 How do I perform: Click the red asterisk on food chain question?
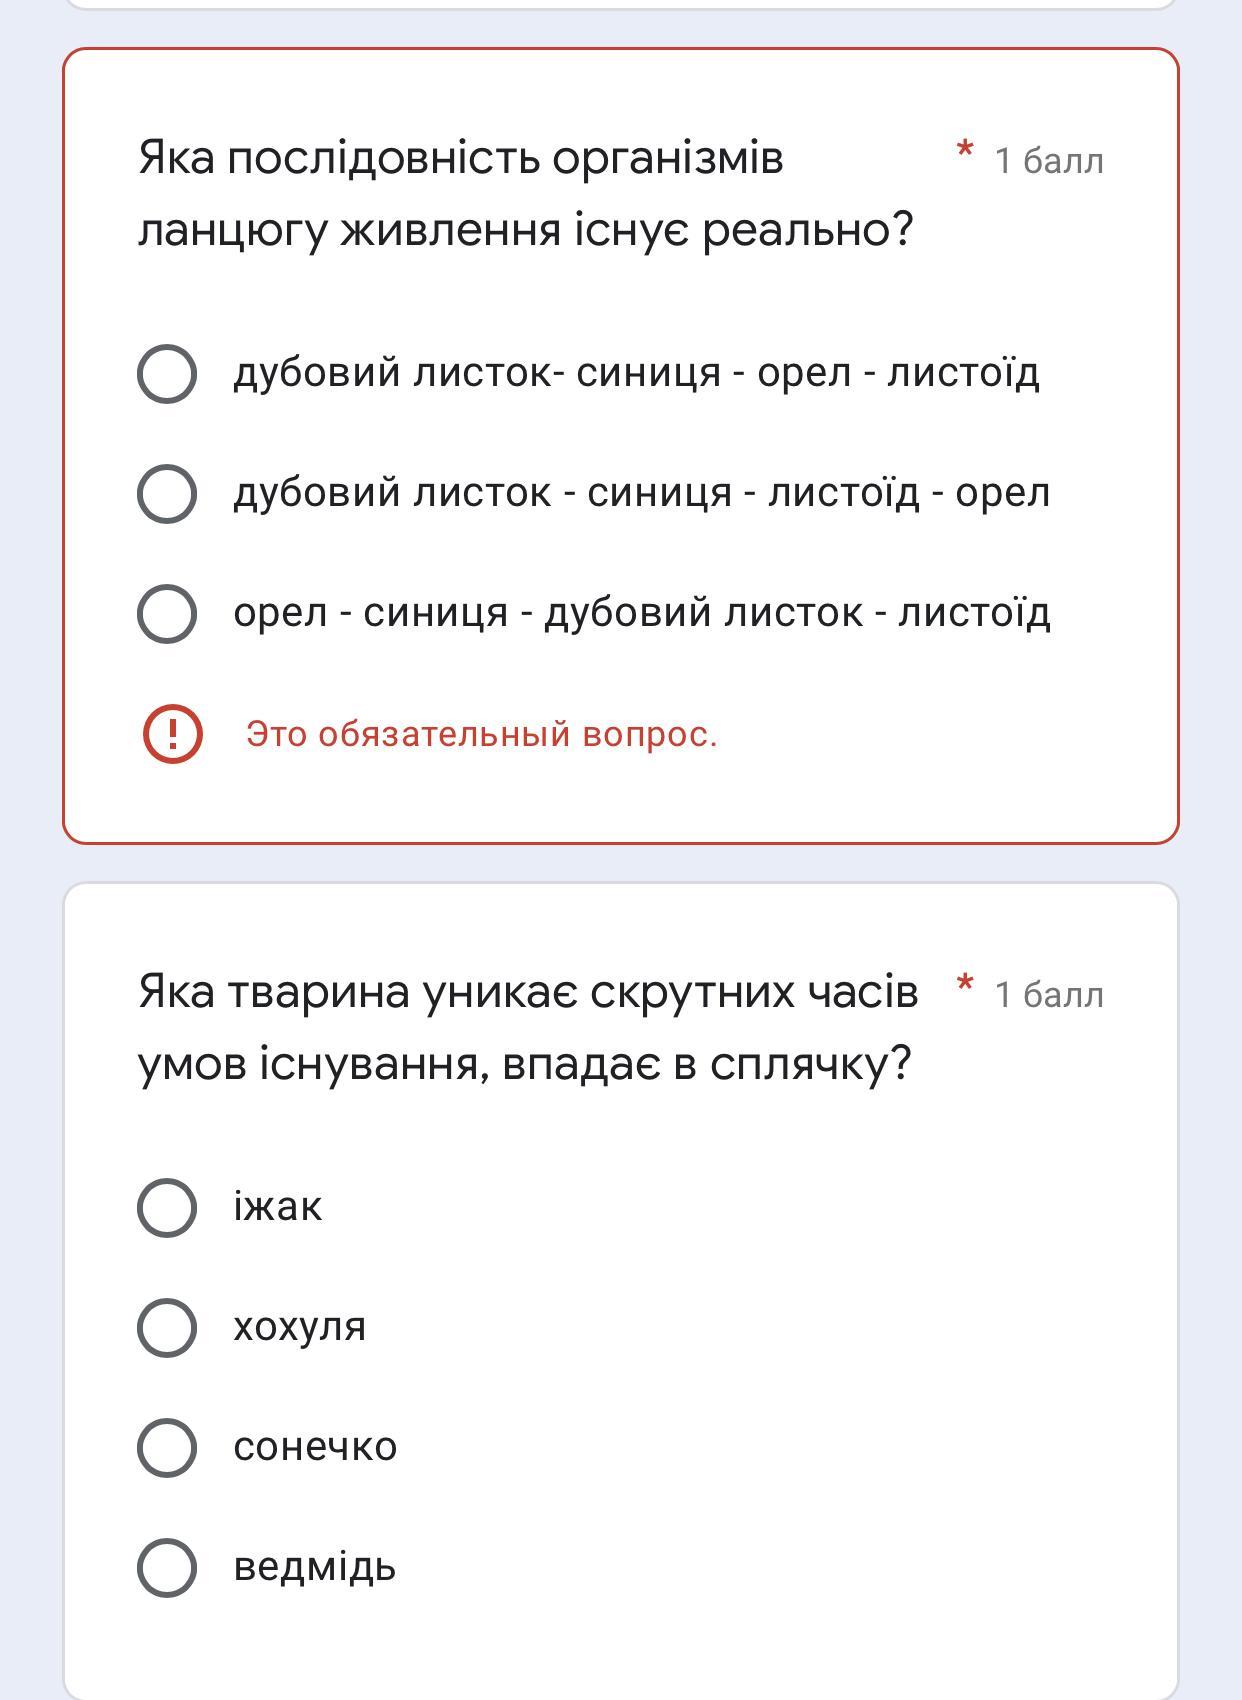coord(965,152)
